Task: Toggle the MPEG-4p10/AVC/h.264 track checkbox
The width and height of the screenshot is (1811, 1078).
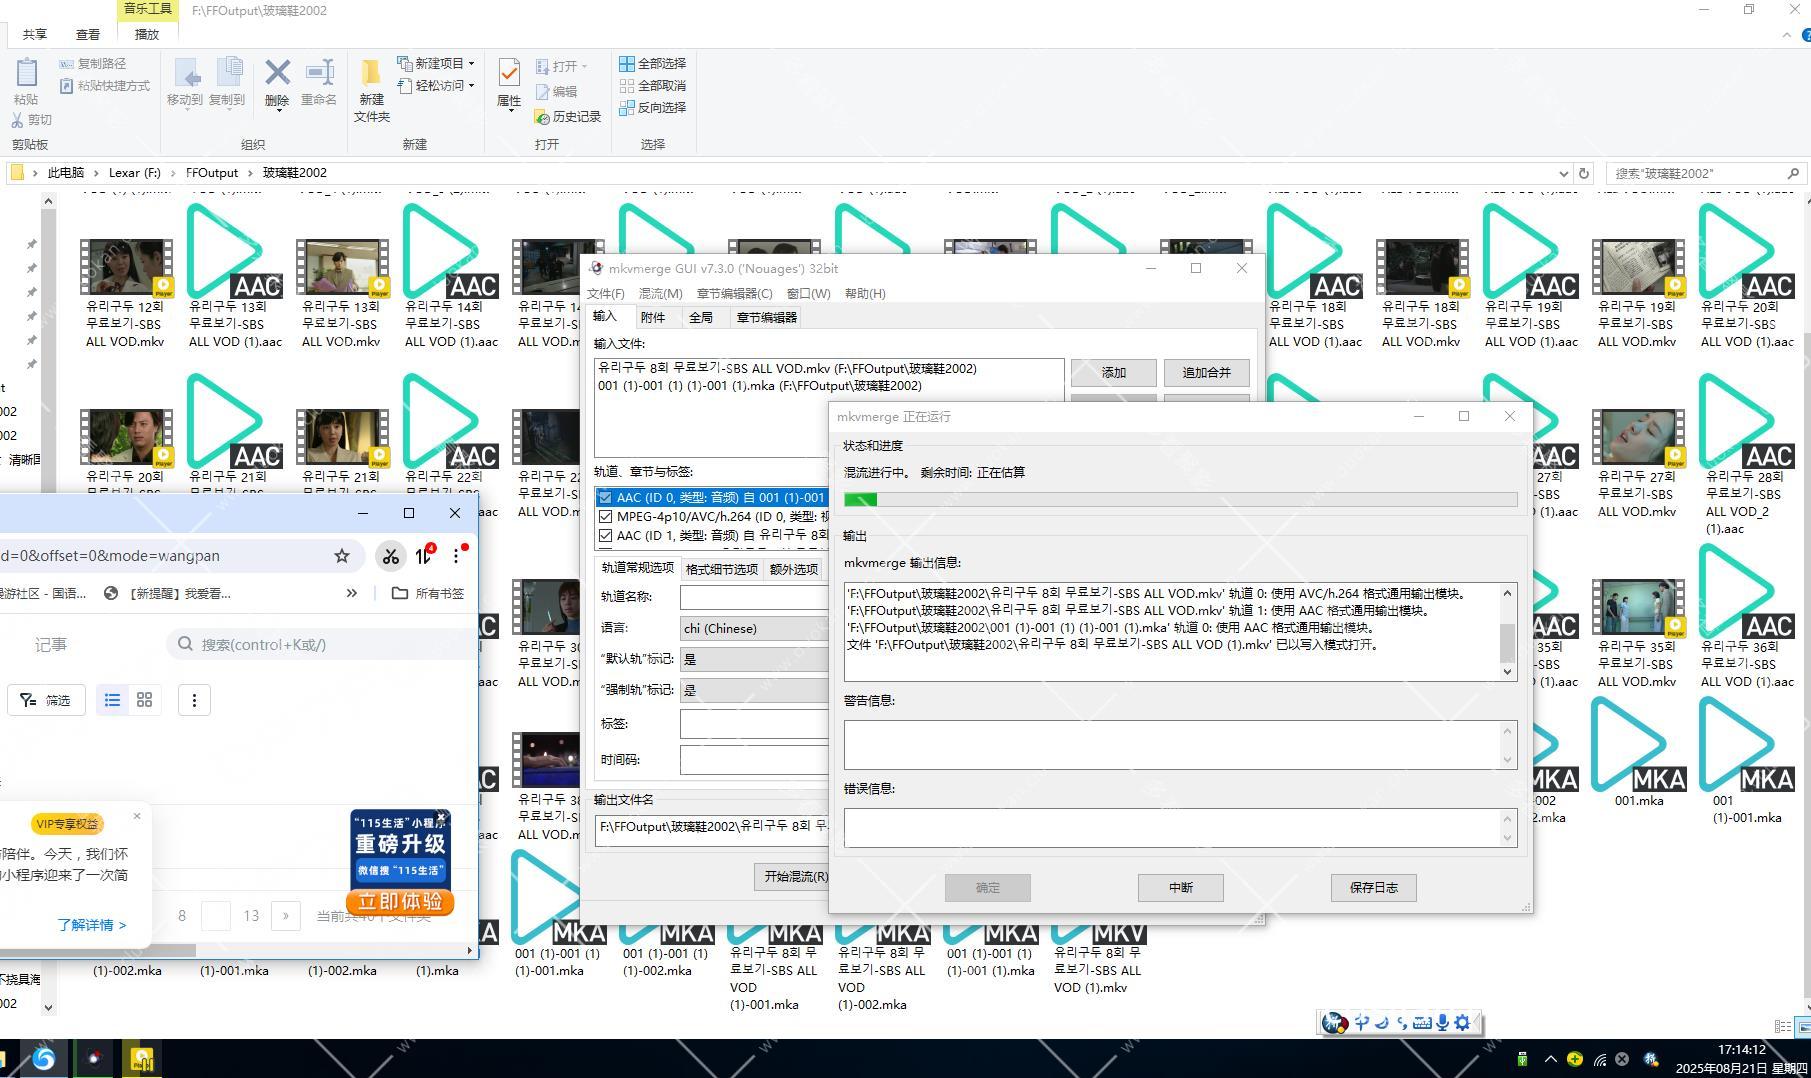Action: coord(605,517)
